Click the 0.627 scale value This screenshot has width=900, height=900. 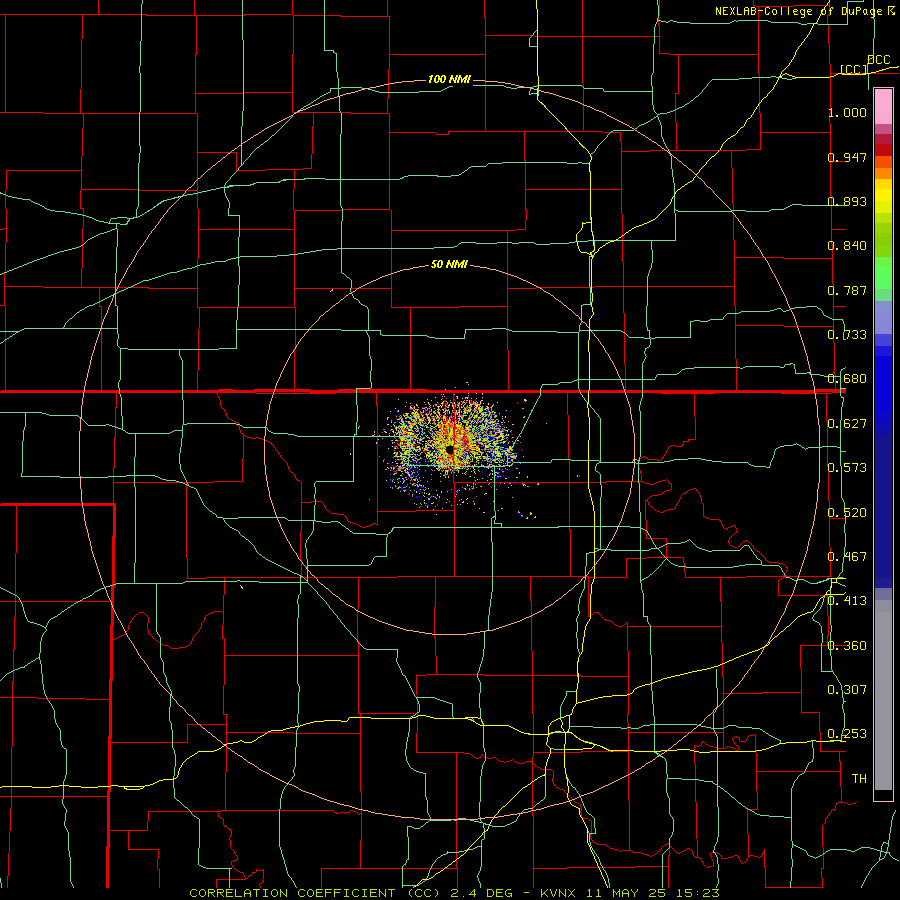click(847, 424)
